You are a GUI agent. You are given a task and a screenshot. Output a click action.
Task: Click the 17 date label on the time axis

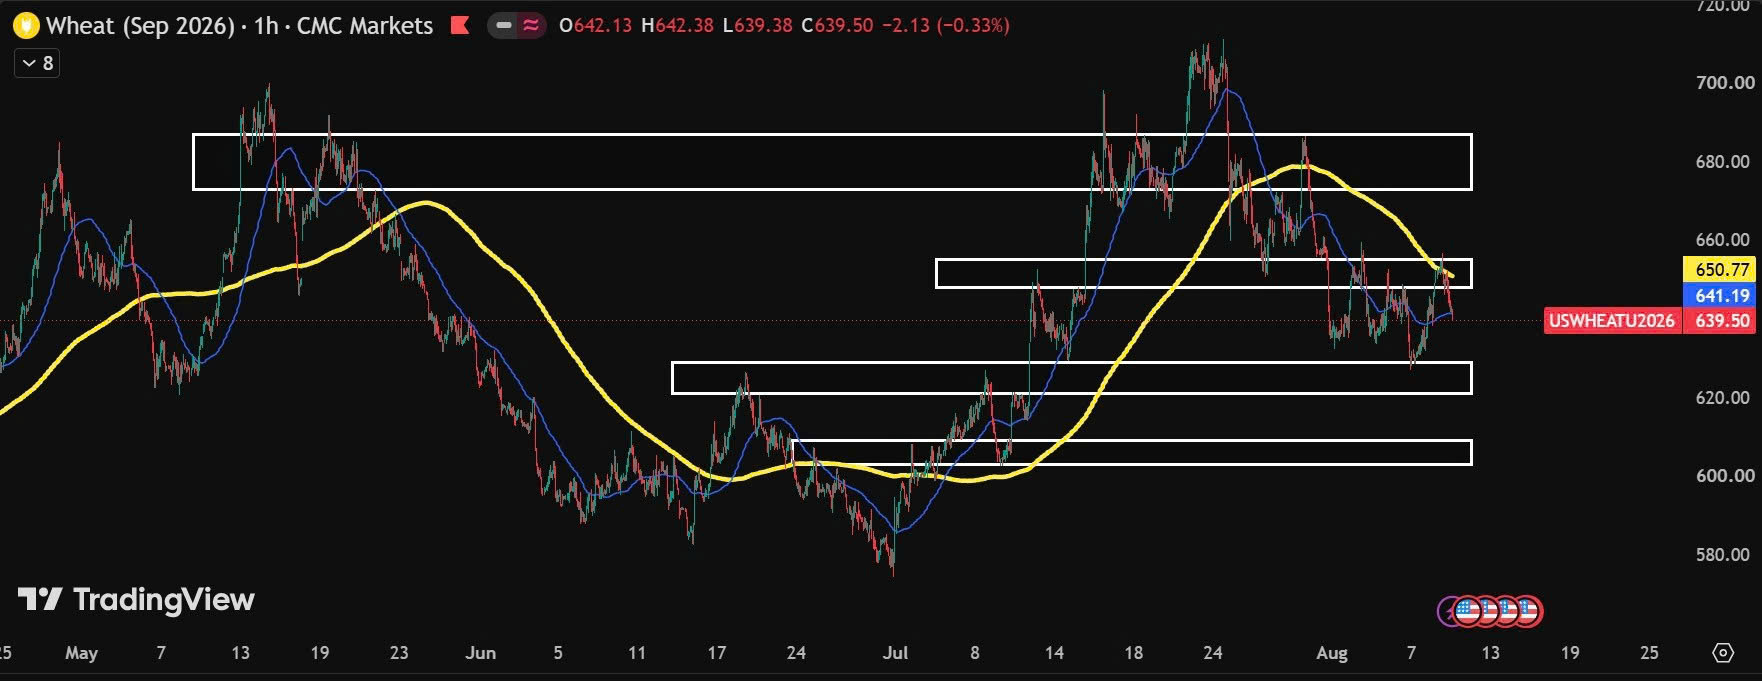[x=717, y=653]
